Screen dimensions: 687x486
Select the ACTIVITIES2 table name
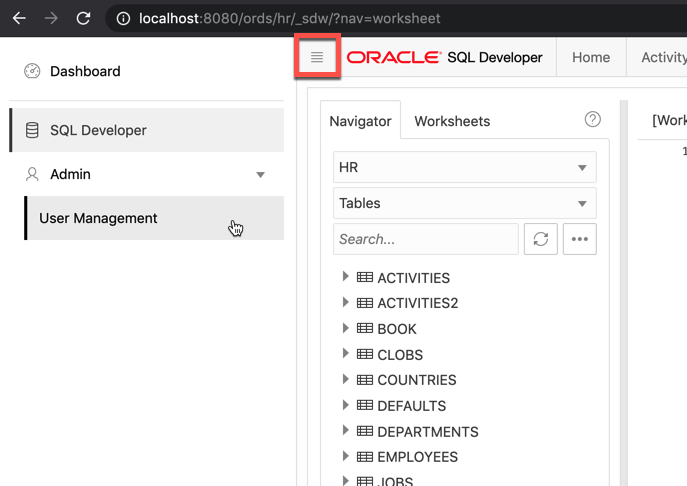pos(418,303)
